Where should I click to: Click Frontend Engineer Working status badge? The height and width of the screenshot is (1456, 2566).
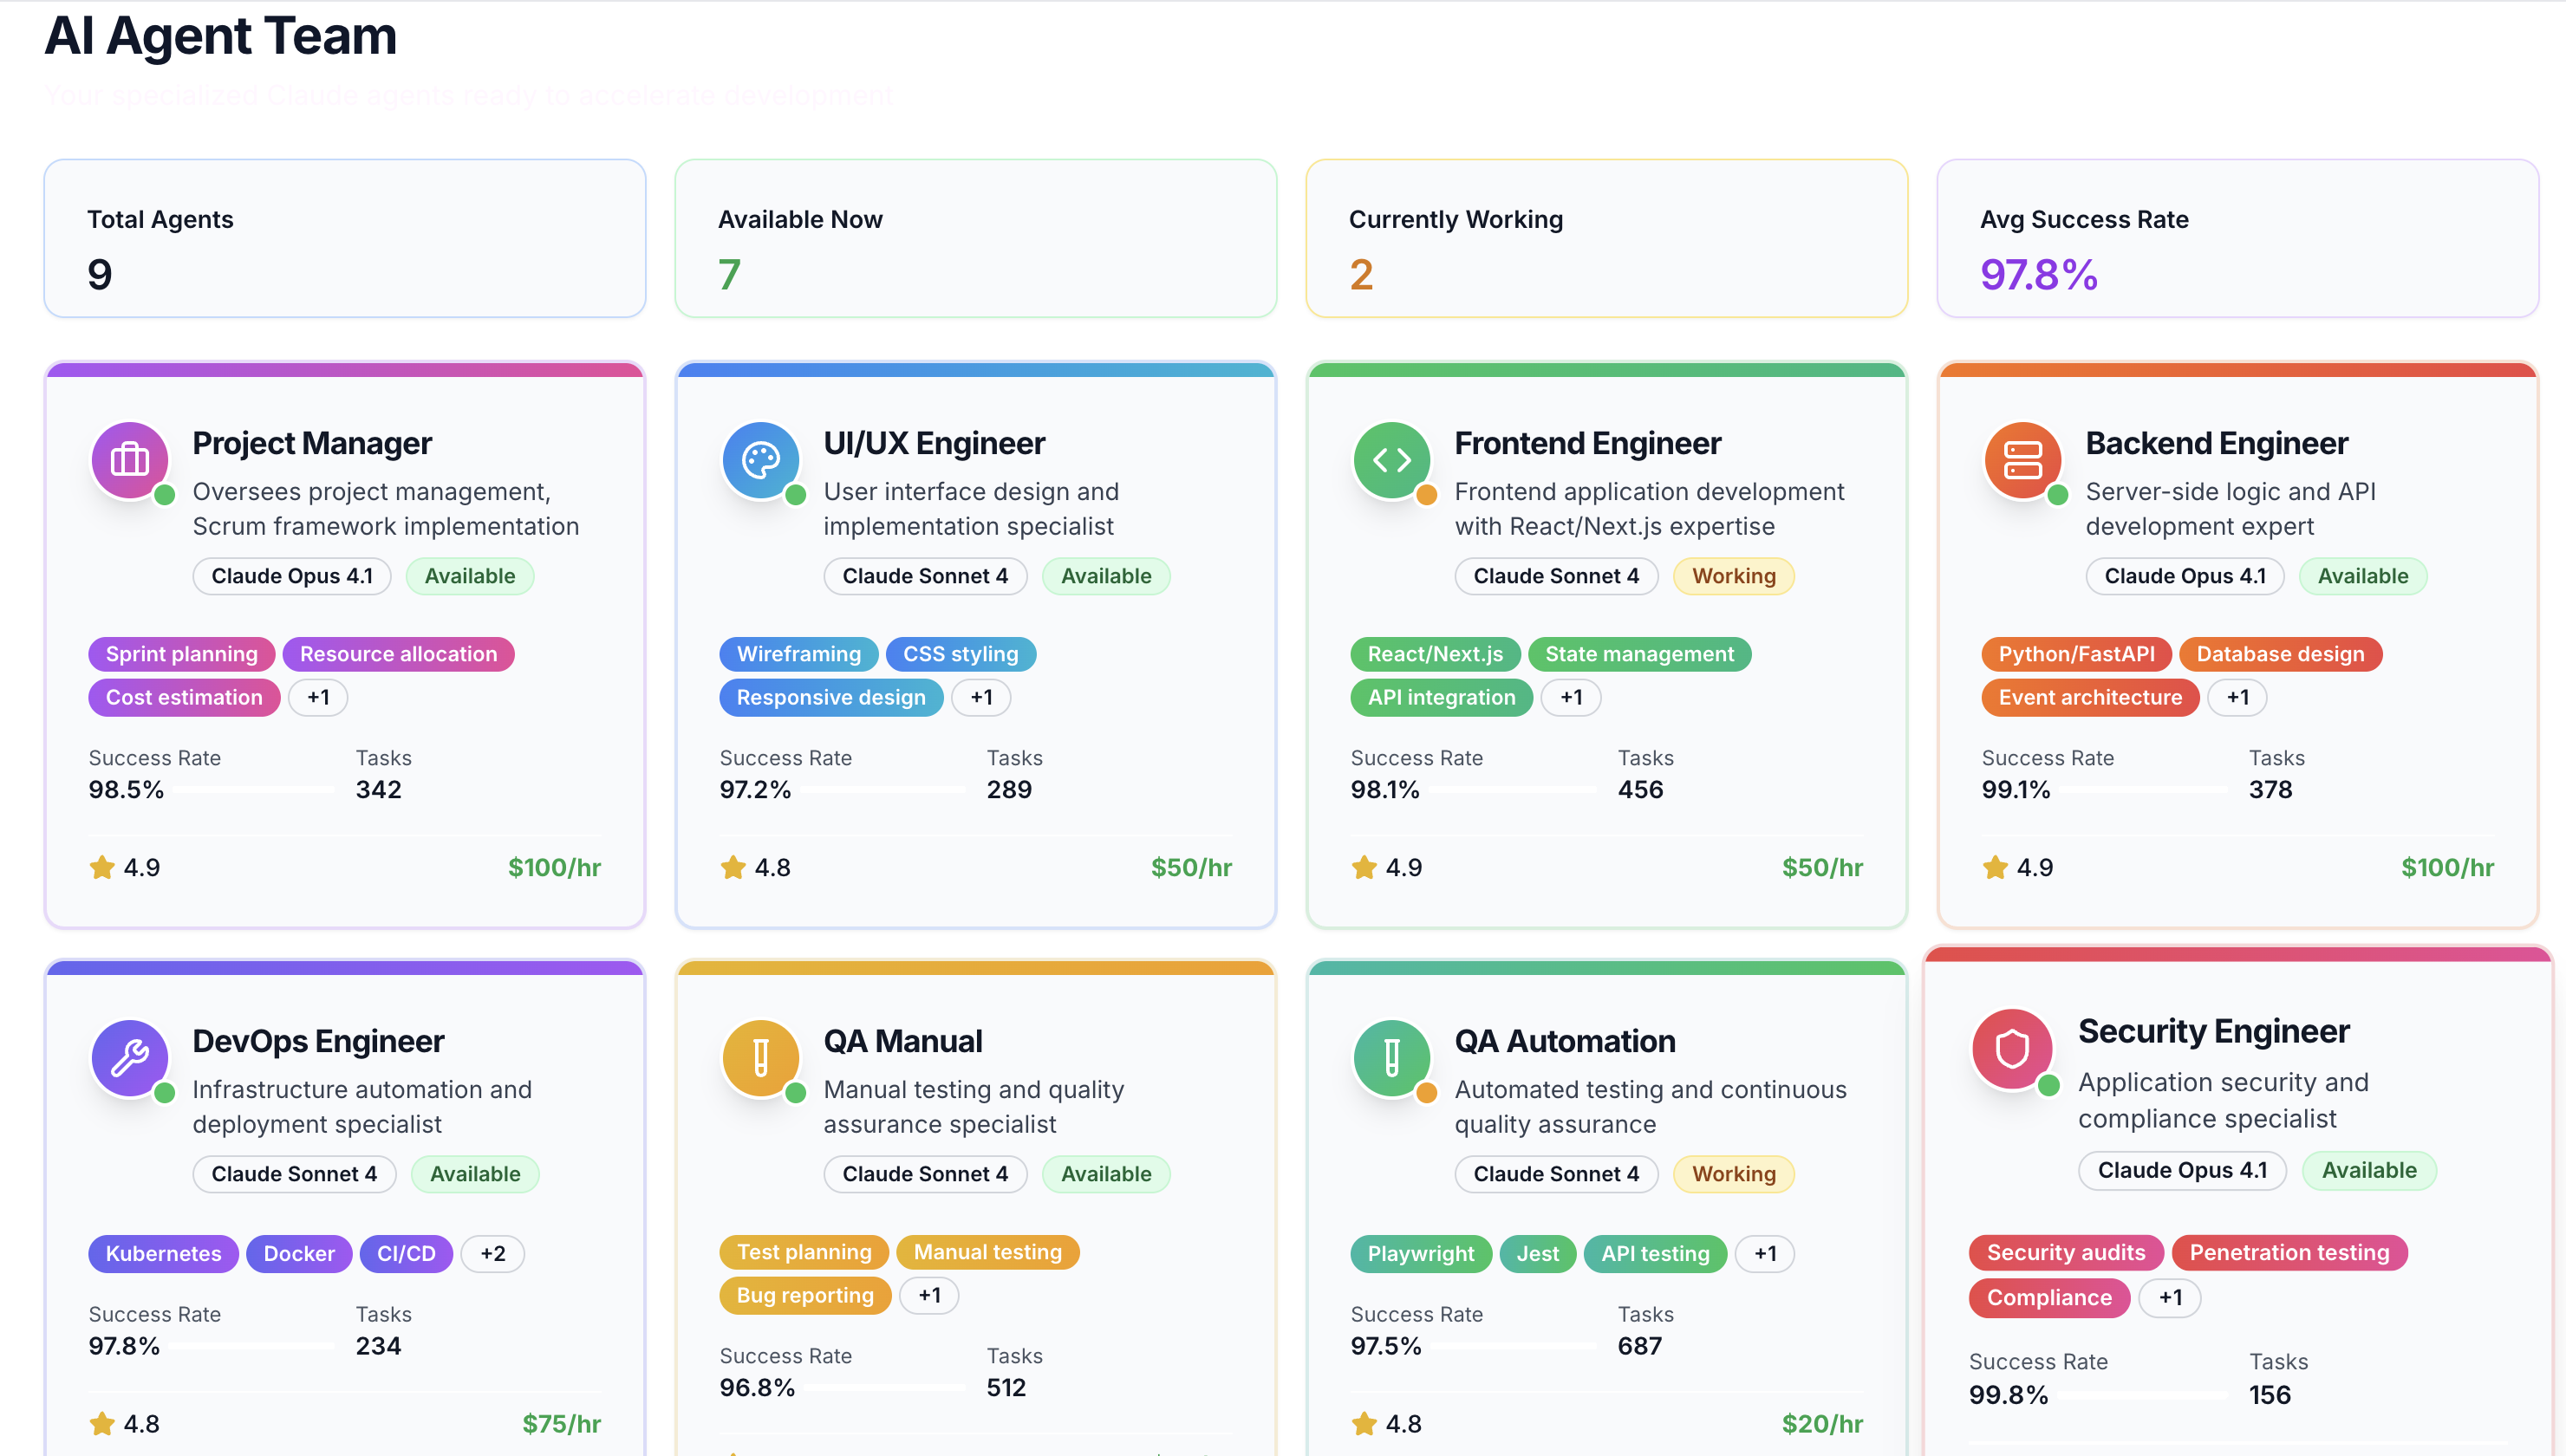[x=1733, y=576]
